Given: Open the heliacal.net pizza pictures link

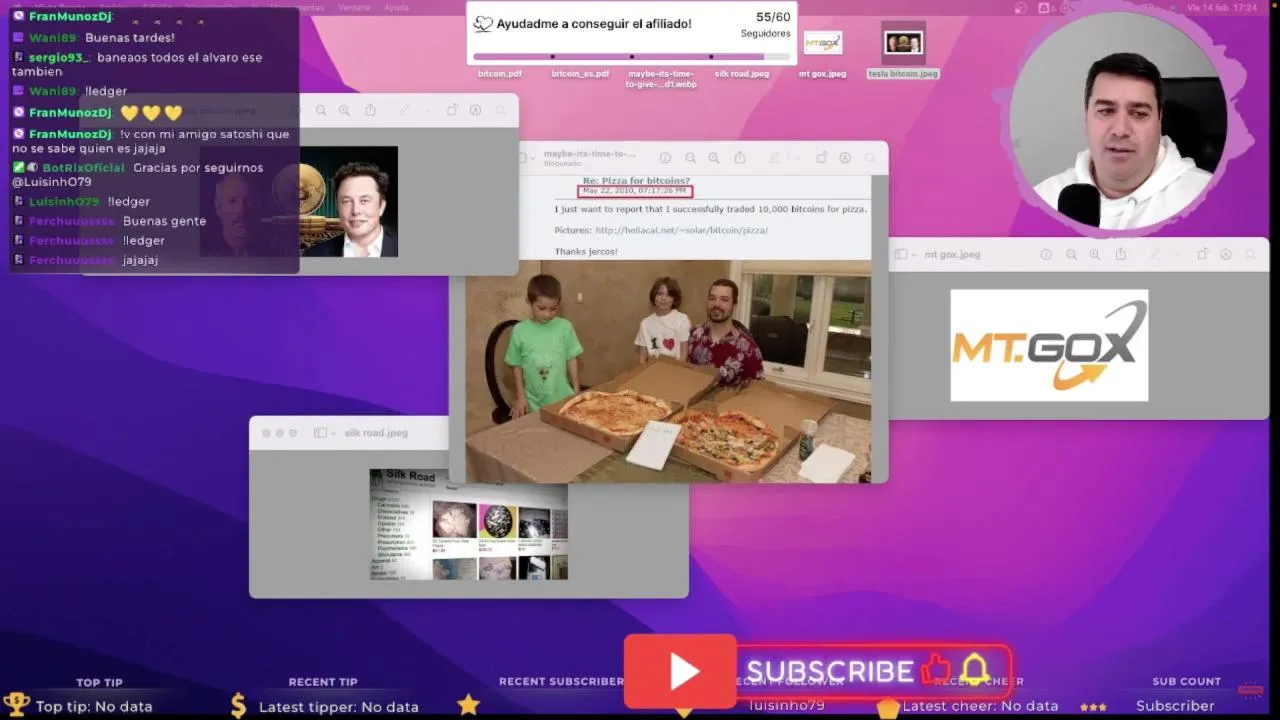Looking at the screenshot, I should click(681, 230).
